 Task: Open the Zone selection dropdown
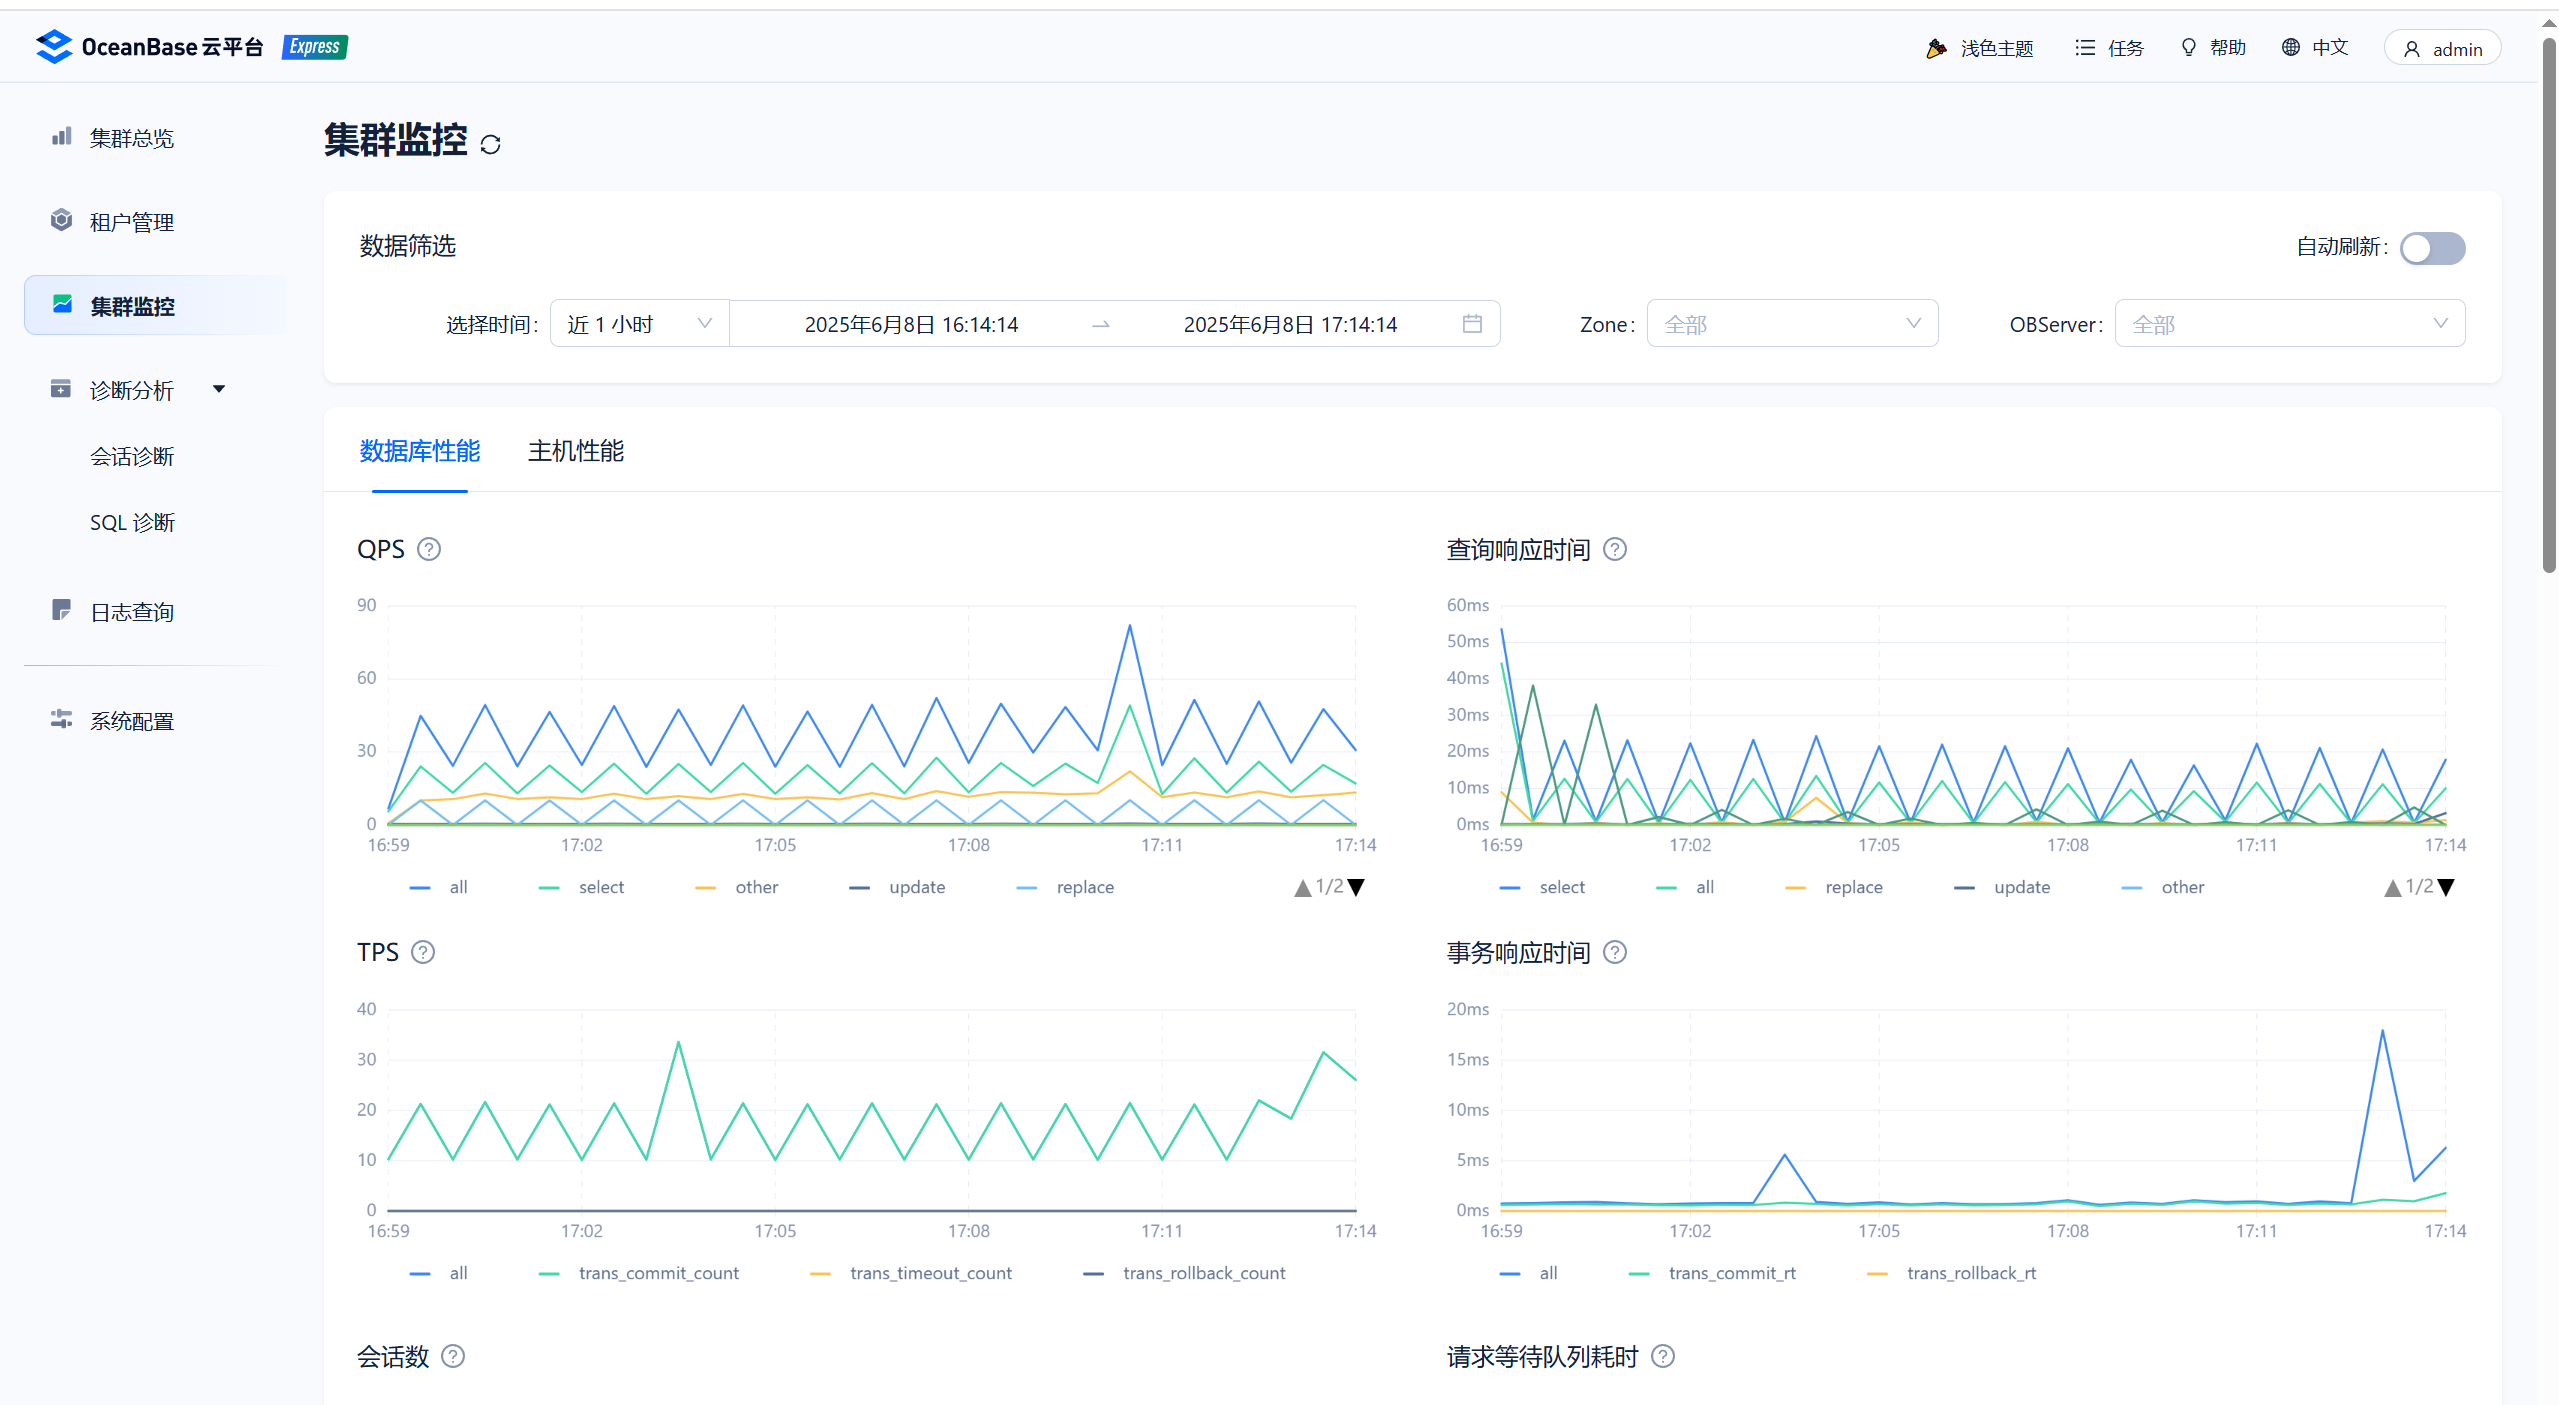point(1791,324)
